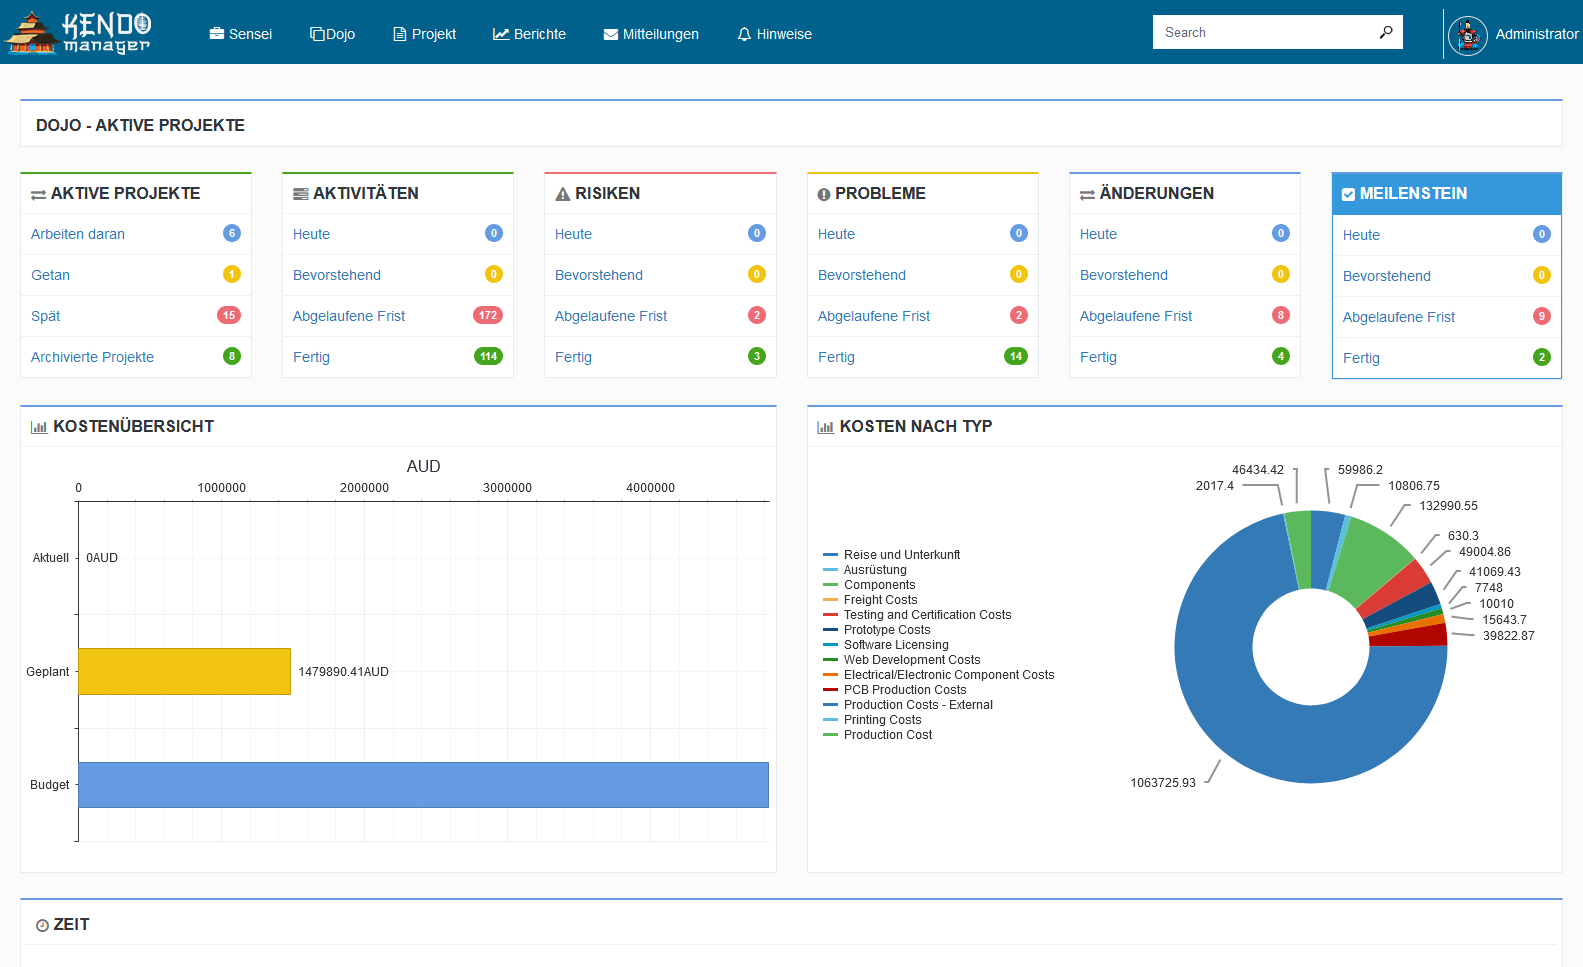Click the 1063725.93 pie label
This screenshot has height=967, width=1583.
point(1163,783)
